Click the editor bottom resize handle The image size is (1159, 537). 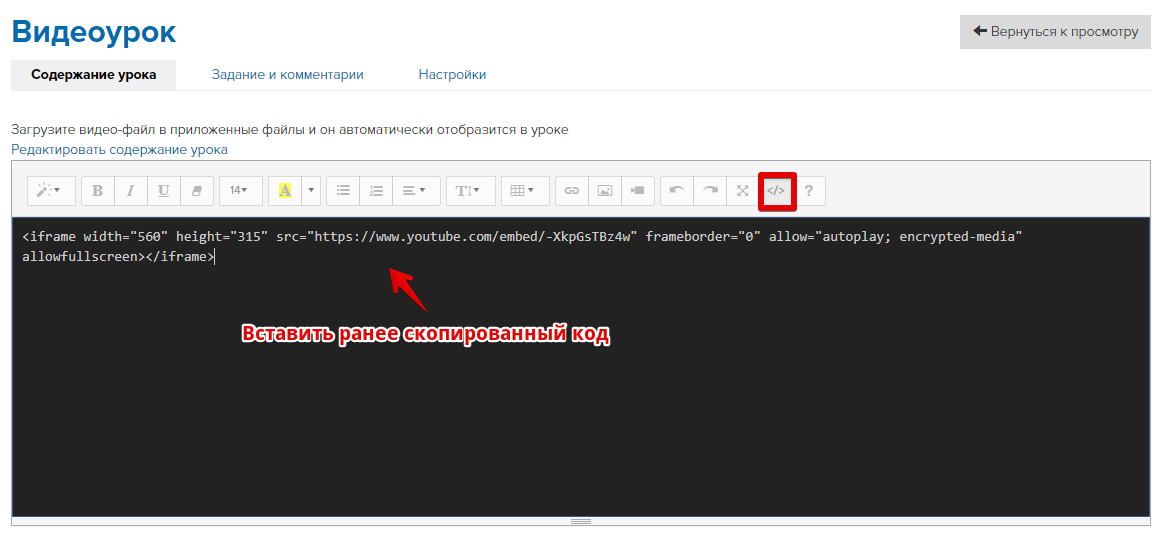(581, 521)
